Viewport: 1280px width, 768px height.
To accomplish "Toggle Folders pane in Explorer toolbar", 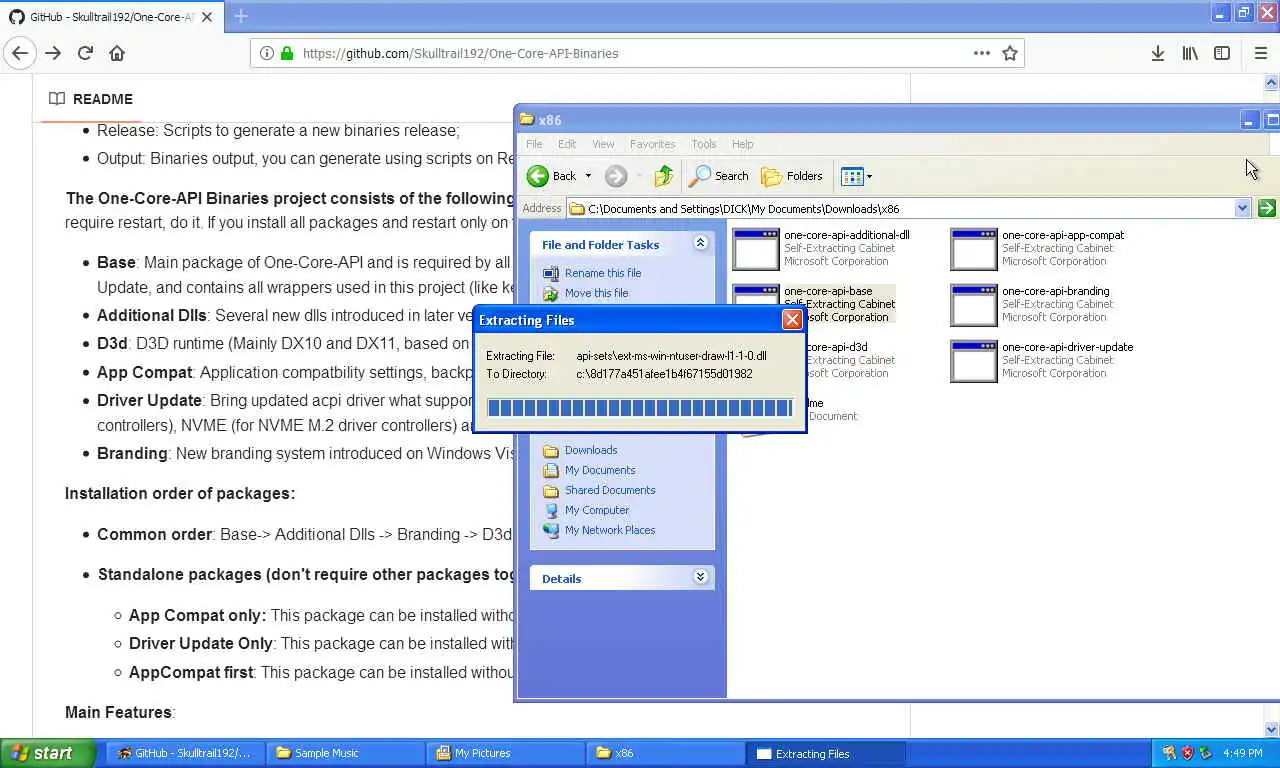I will click(792, 176).
